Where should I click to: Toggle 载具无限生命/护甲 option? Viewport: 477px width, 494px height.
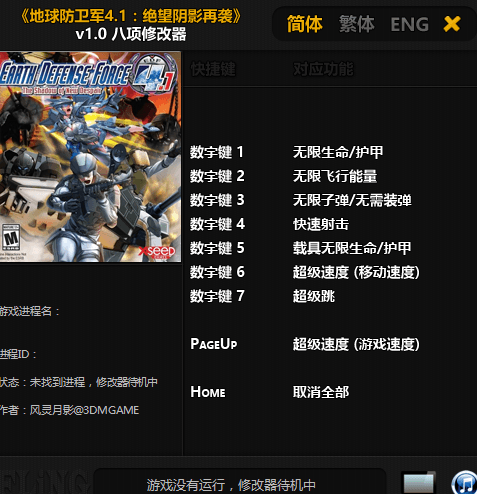tap(352, 248)
